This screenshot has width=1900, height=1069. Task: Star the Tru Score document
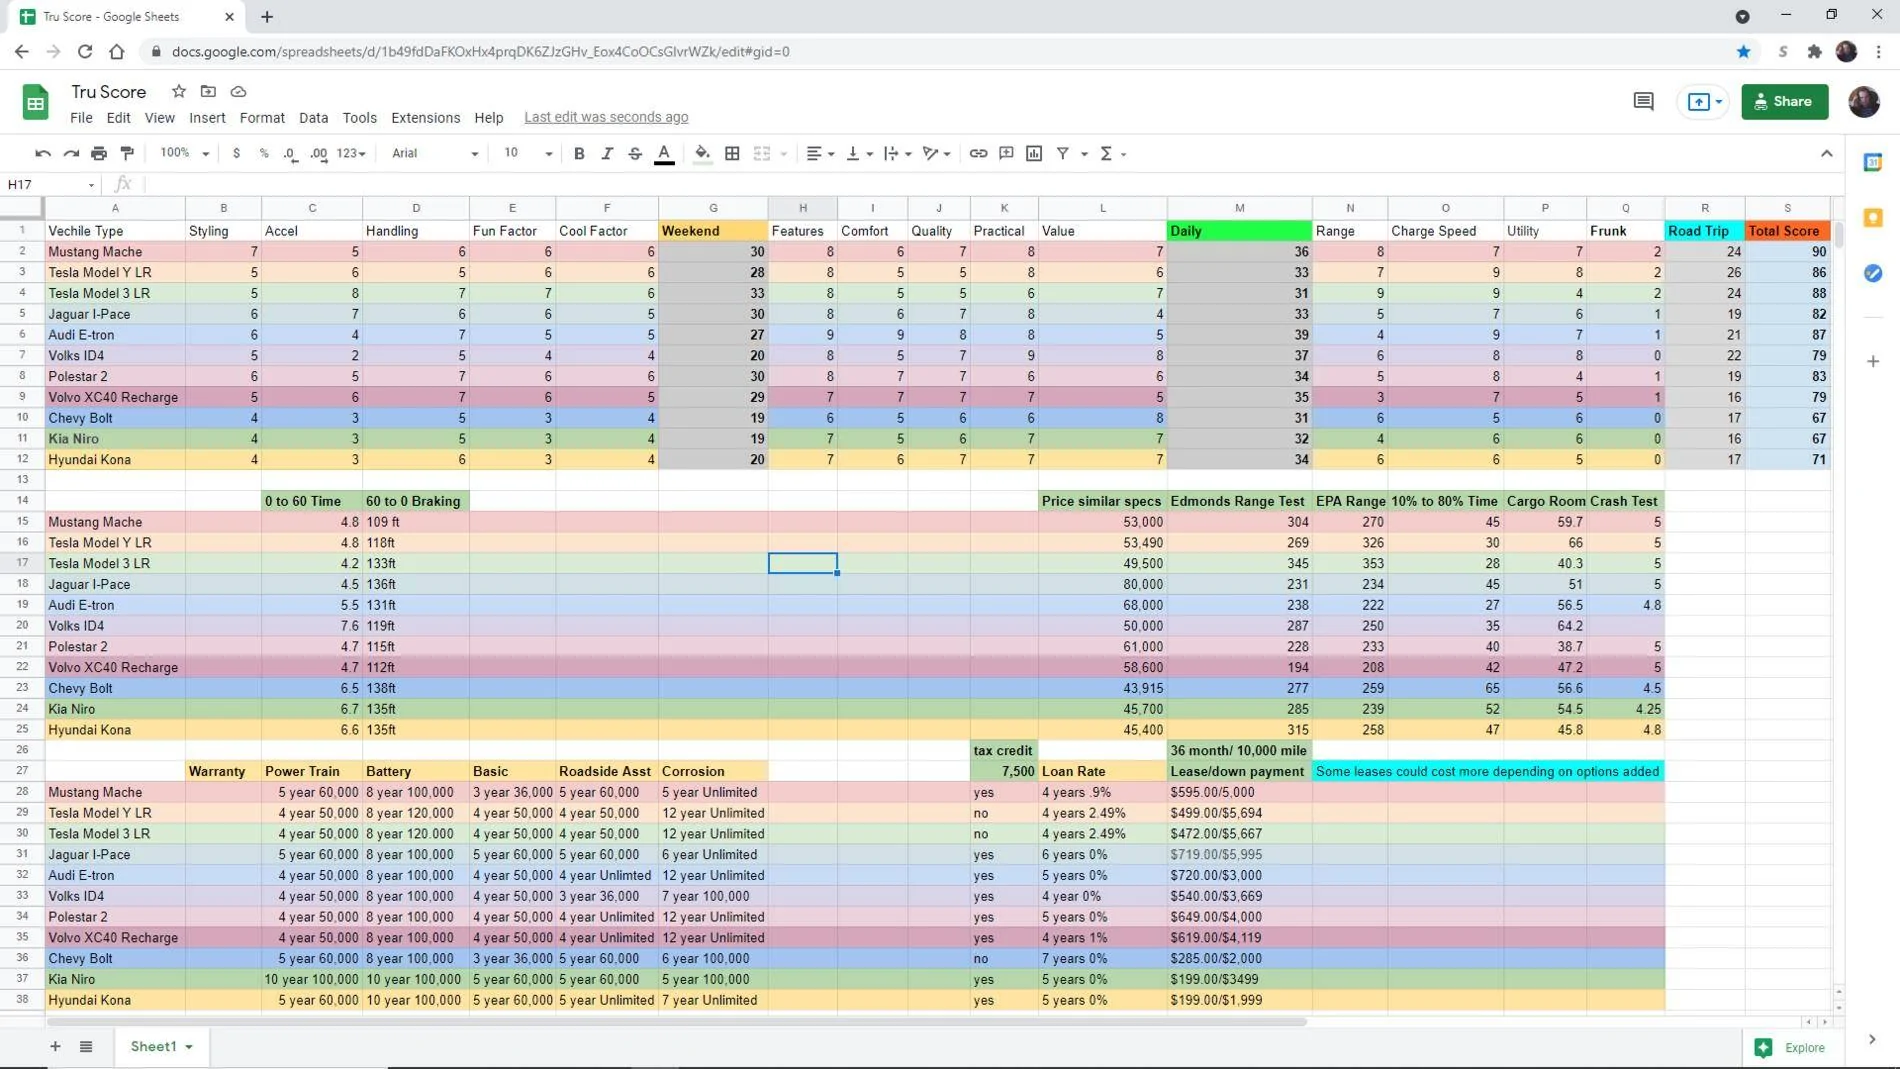pyautogui.click(x=178, y=91)
